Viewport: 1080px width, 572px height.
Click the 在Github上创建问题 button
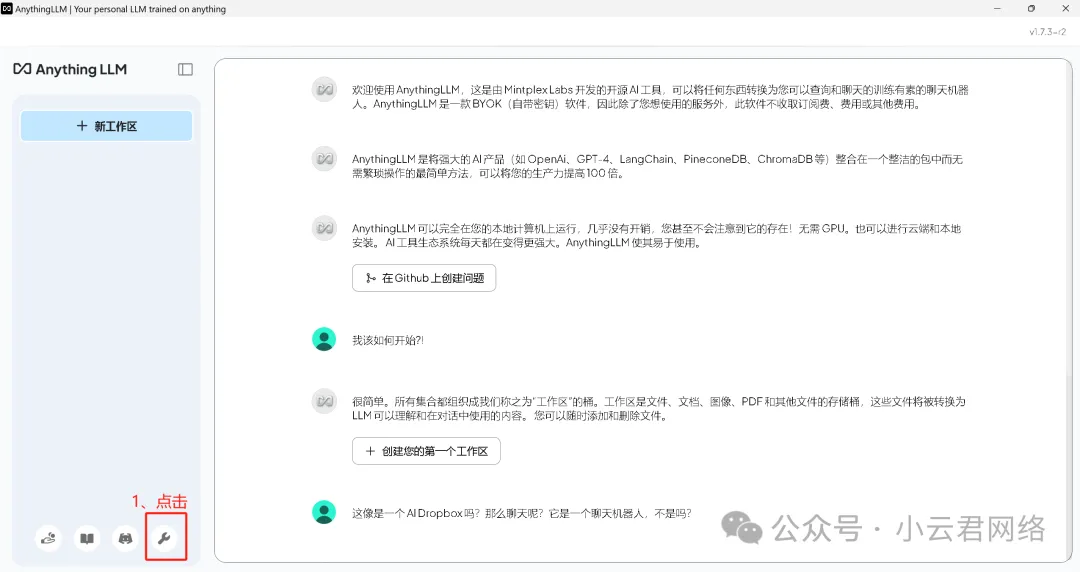[424, 278]
